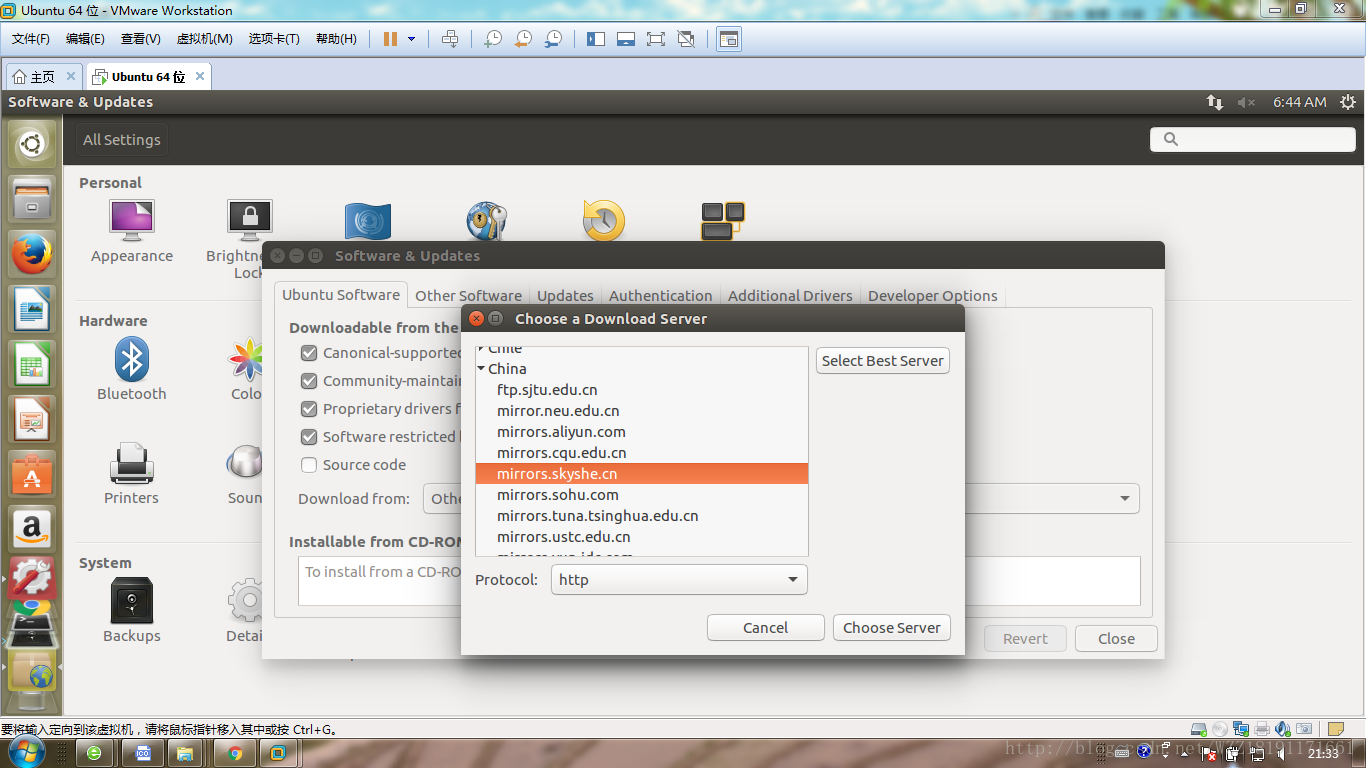
Task: Click the VMware pause VM button
Action: coord(390,39)
